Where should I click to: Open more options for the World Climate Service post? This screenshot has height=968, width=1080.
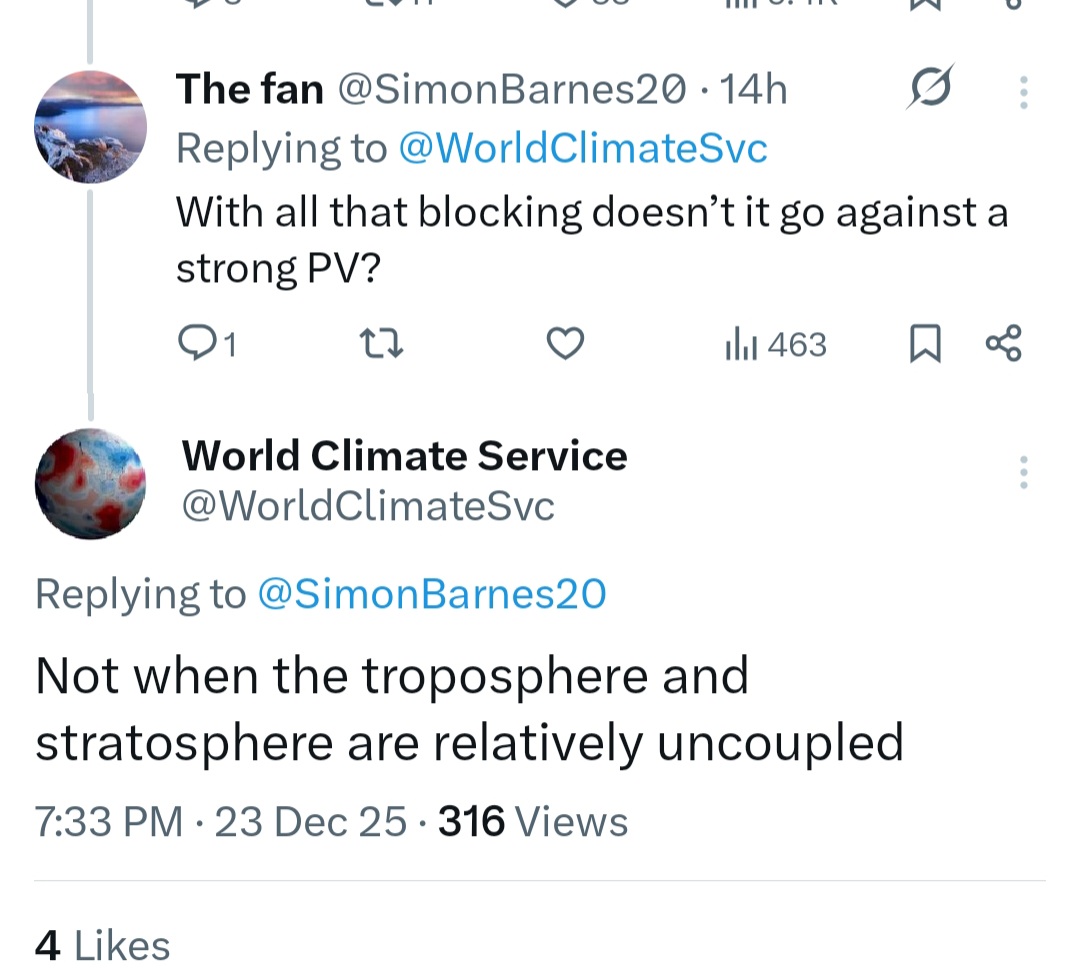(1022, 472)
